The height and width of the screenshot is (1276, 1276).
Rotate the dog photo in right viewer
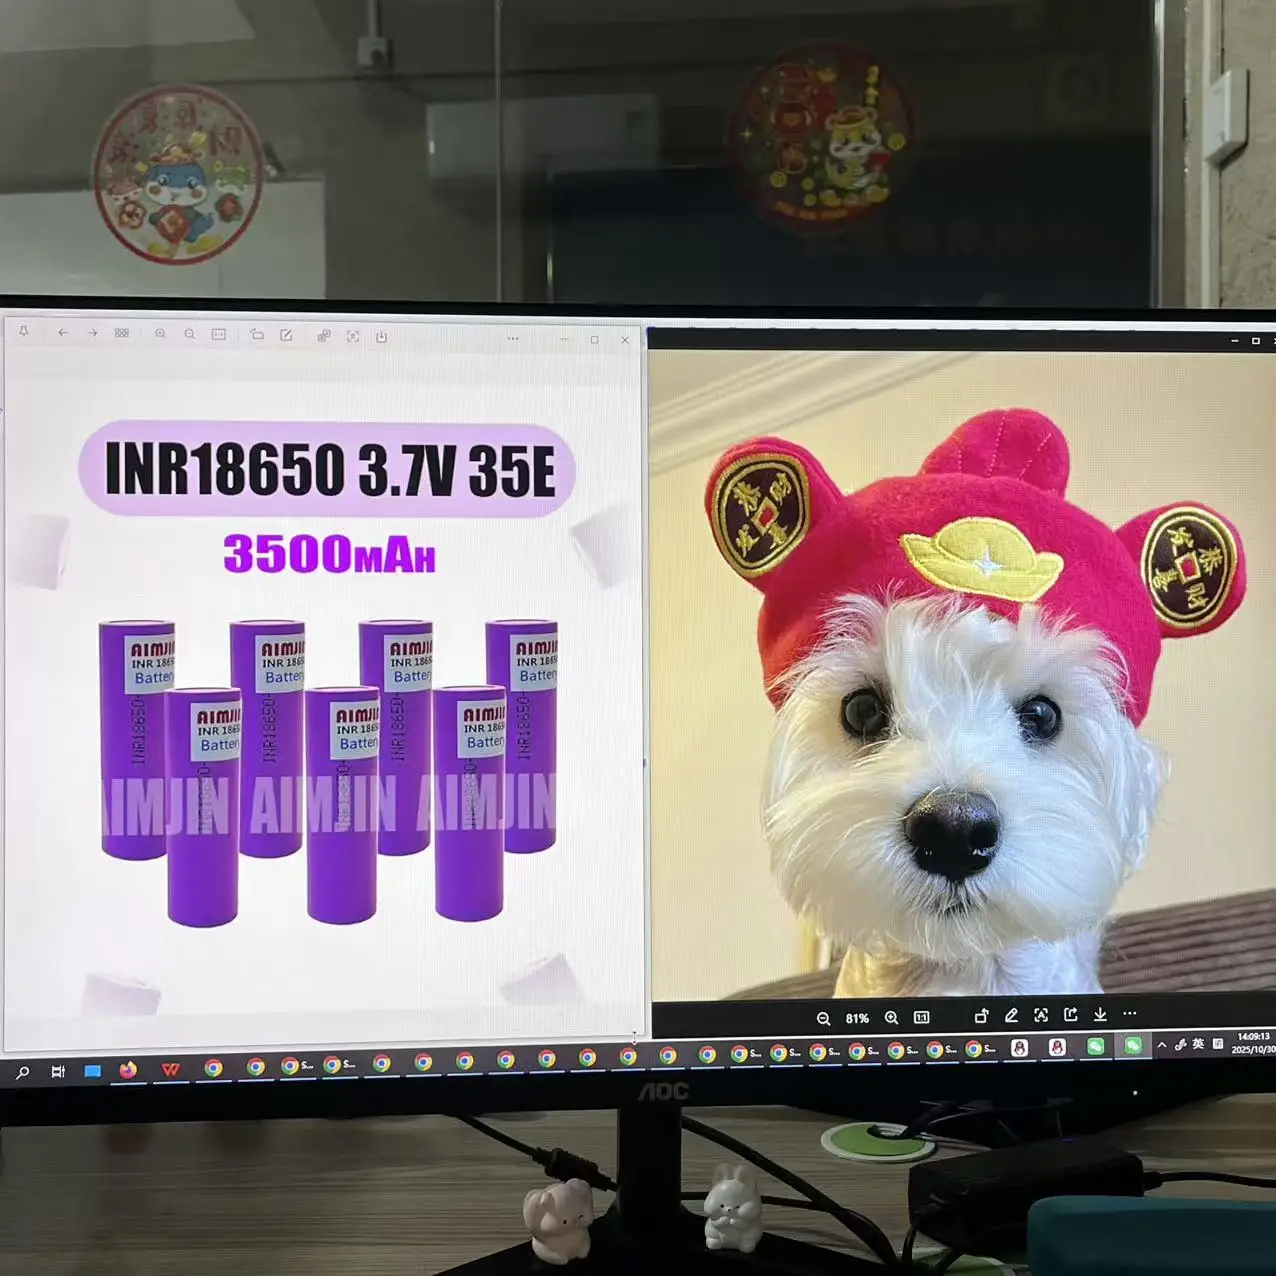click(x=981, y=1016)
